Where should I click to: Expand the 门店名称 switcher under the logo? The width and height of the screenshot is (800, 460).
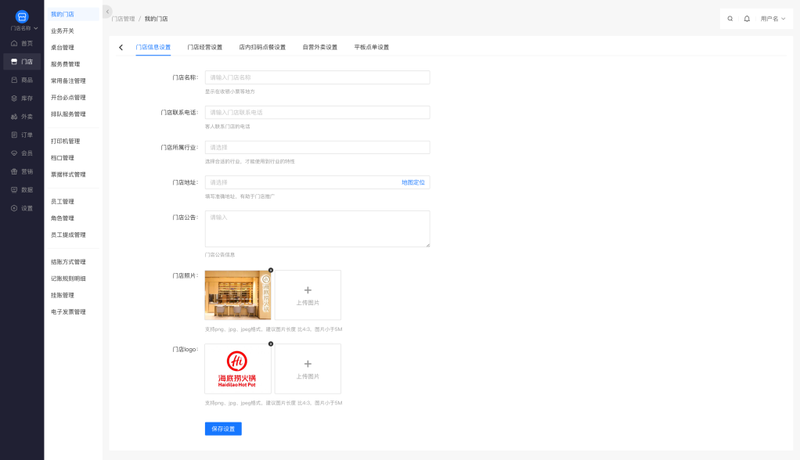click(x=24, y=28)
